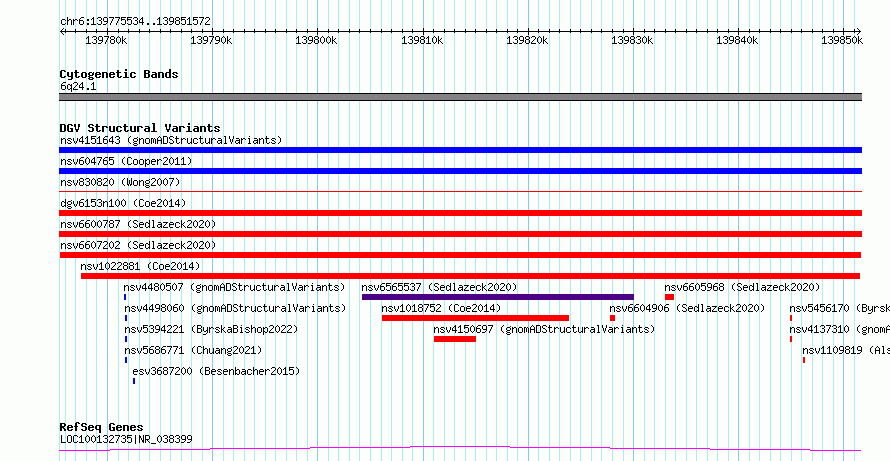The width and height of the screenshot is (890, 461).
Task: Select the gray 6q24.1 cytogenetic band
Action: [x=460, y=97]
